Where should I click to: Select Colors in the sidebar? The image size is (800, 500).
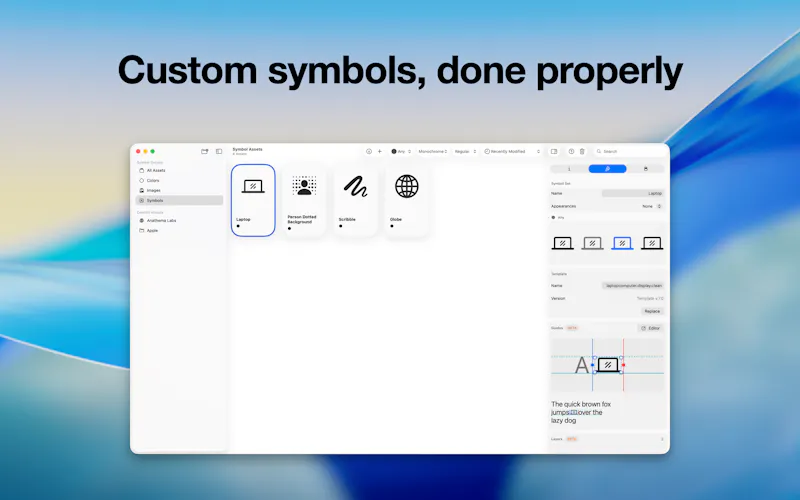click(x=179, y=181)
